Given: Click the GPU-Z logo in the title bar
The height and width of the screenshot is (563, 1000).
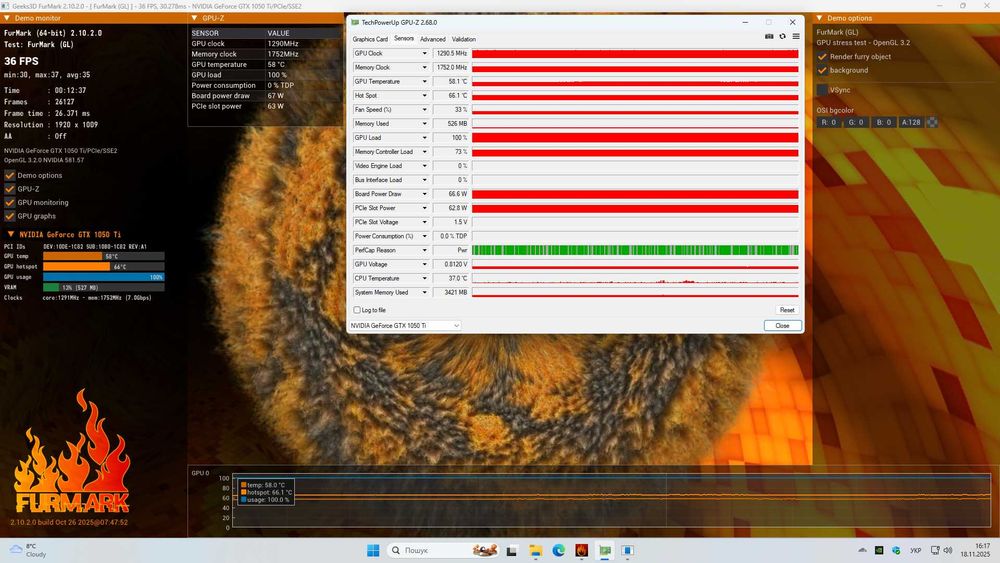Looking at the screenshot, I should pos(355,22).
